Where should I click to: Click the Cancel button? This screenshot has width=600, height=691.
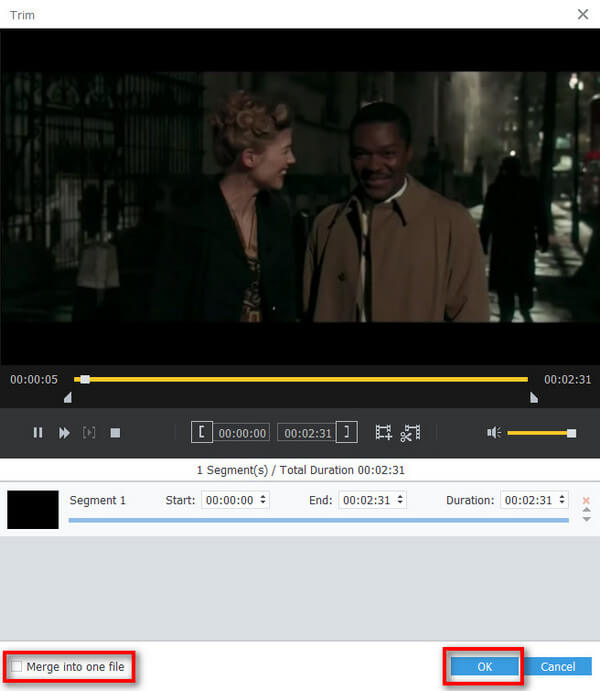point(558,666)
